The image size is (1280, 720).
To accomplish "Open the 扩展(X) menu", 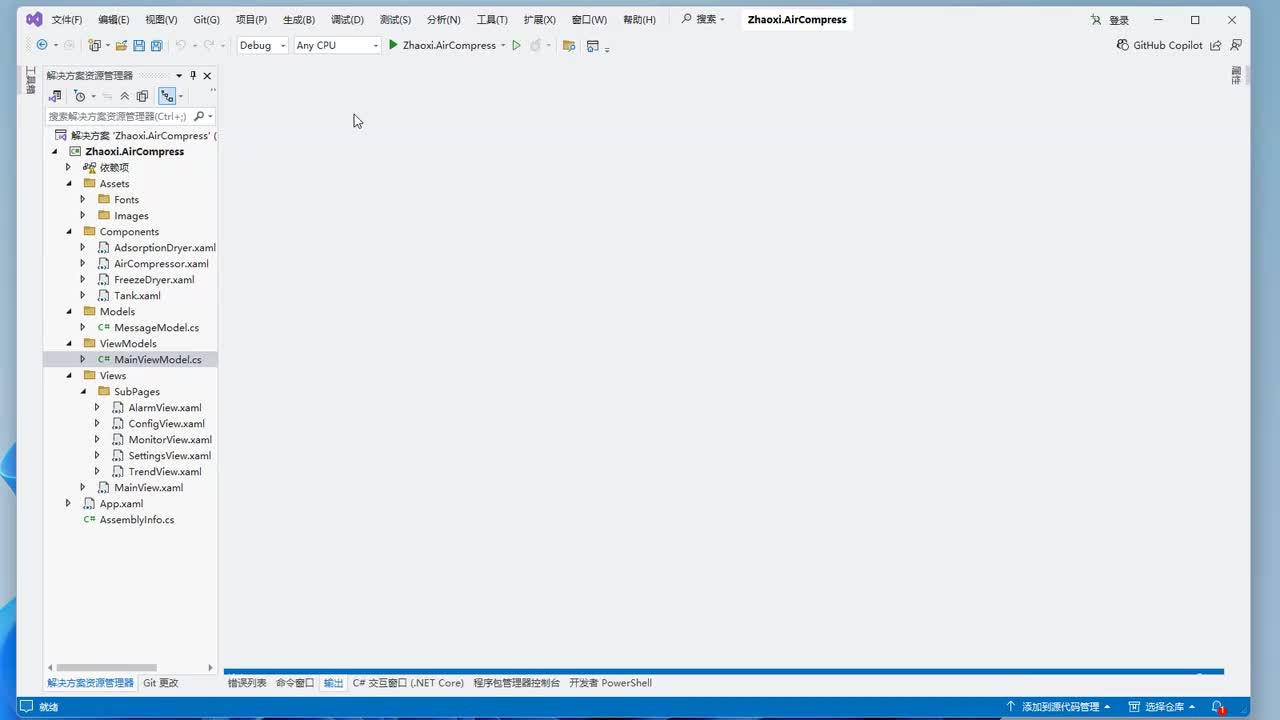I will 540,19.
